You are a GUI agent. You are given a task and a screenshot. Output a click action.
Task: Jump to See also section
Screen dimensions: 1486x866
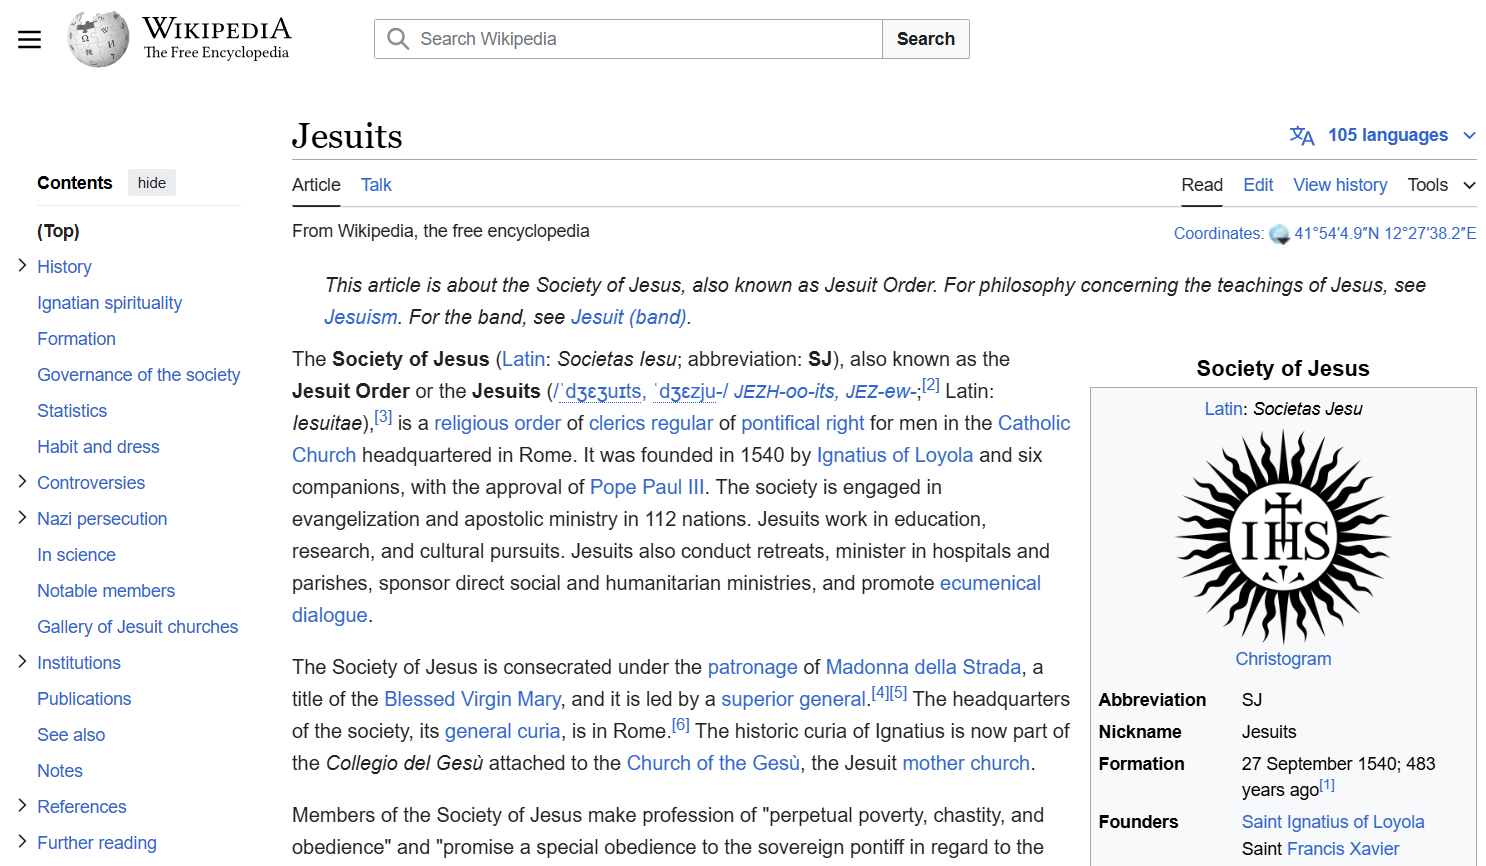(71, 735)
